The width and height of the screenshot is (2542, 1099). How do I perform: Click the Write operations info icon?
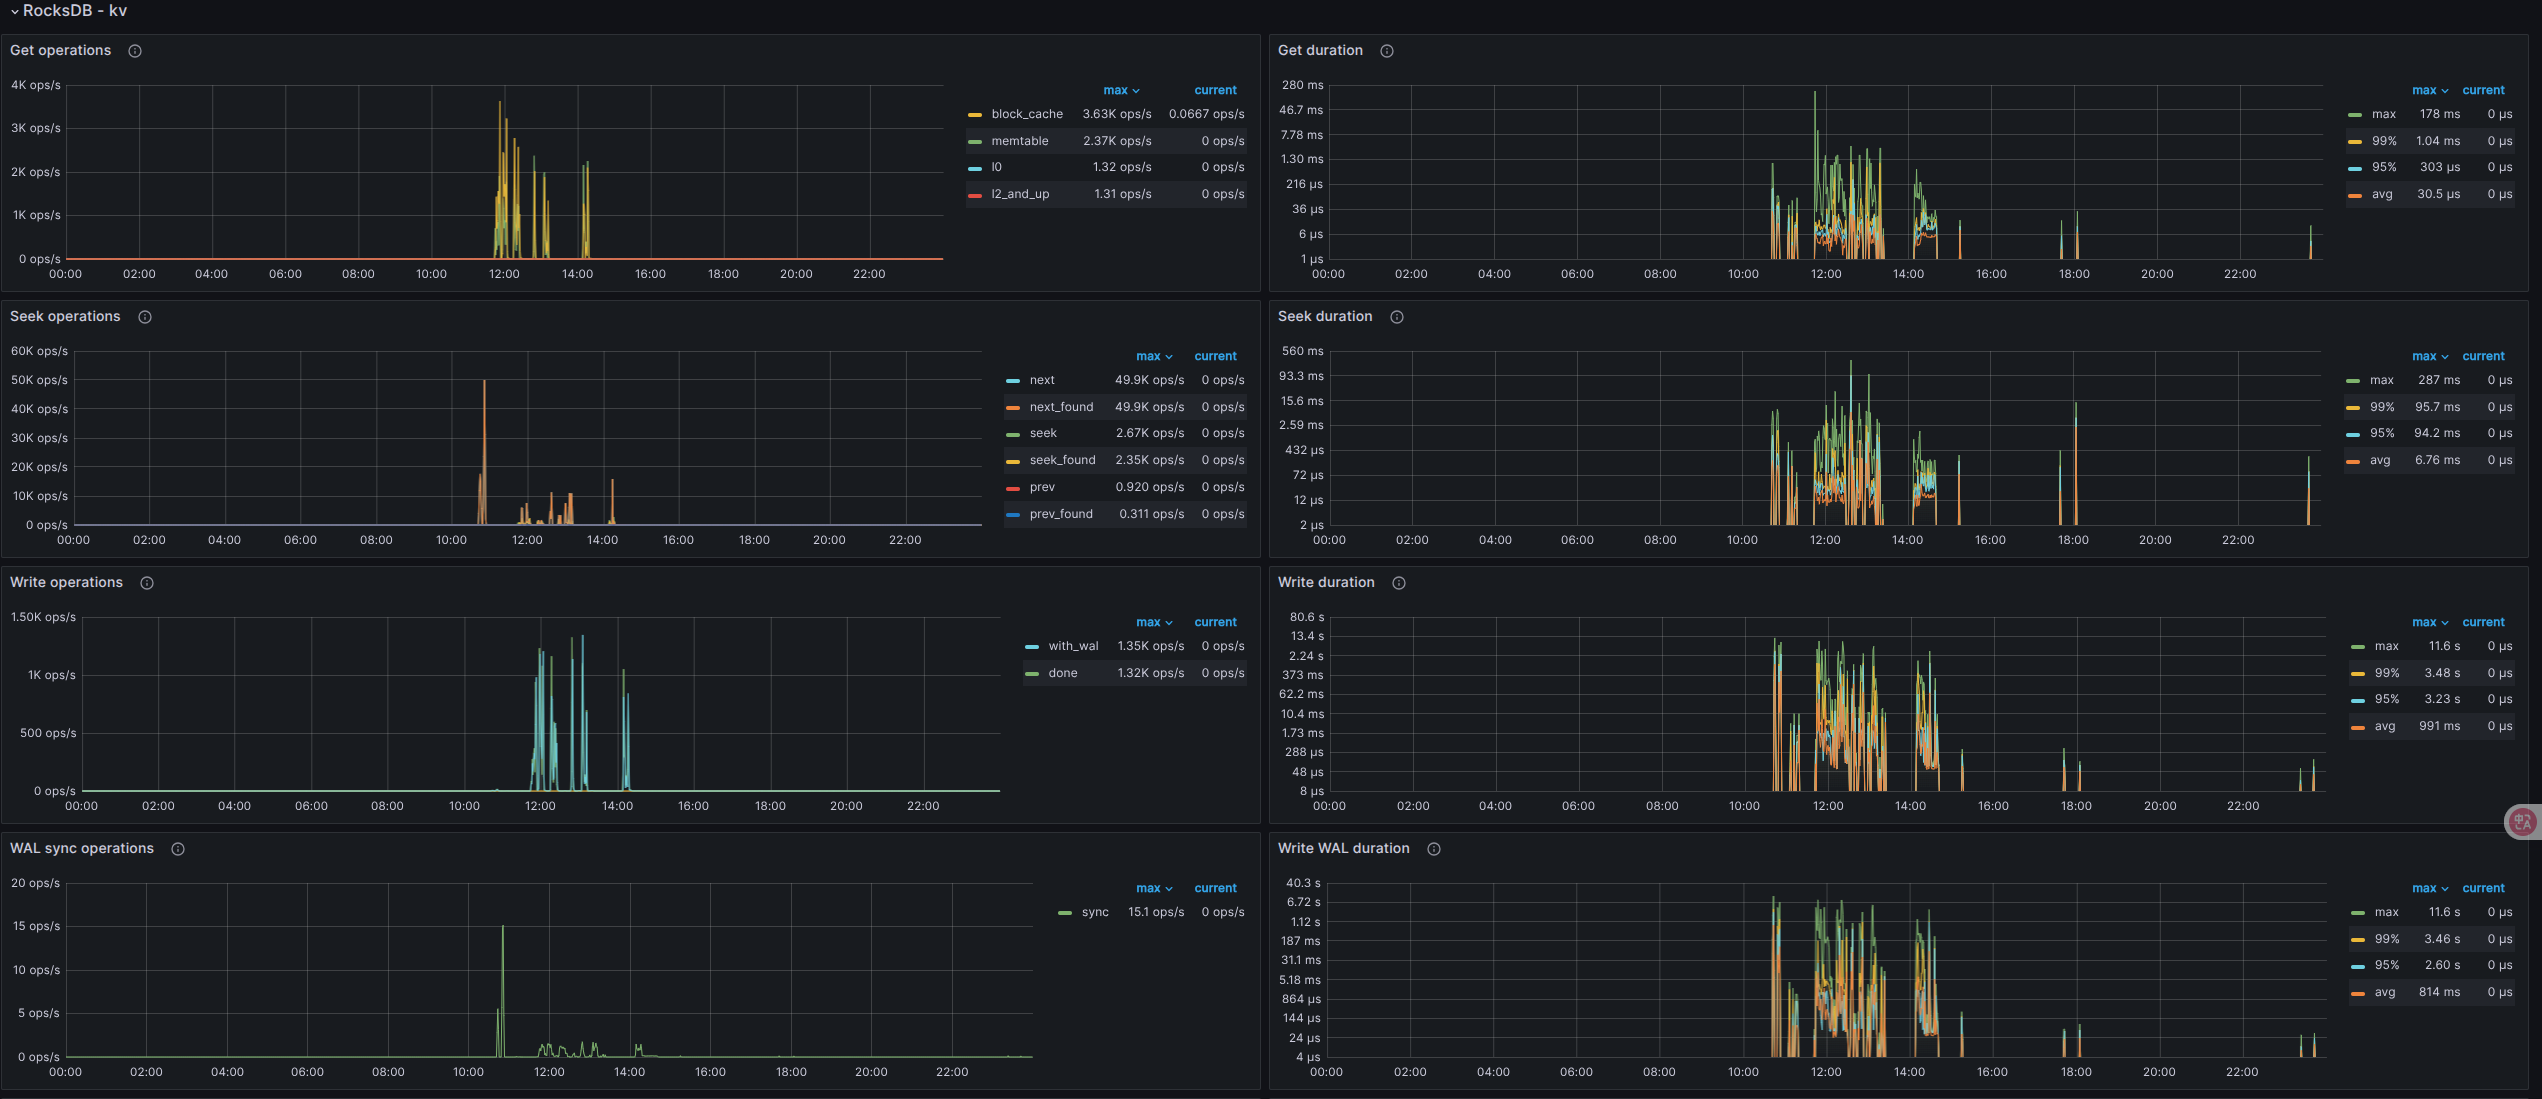(x=147, y=583)
